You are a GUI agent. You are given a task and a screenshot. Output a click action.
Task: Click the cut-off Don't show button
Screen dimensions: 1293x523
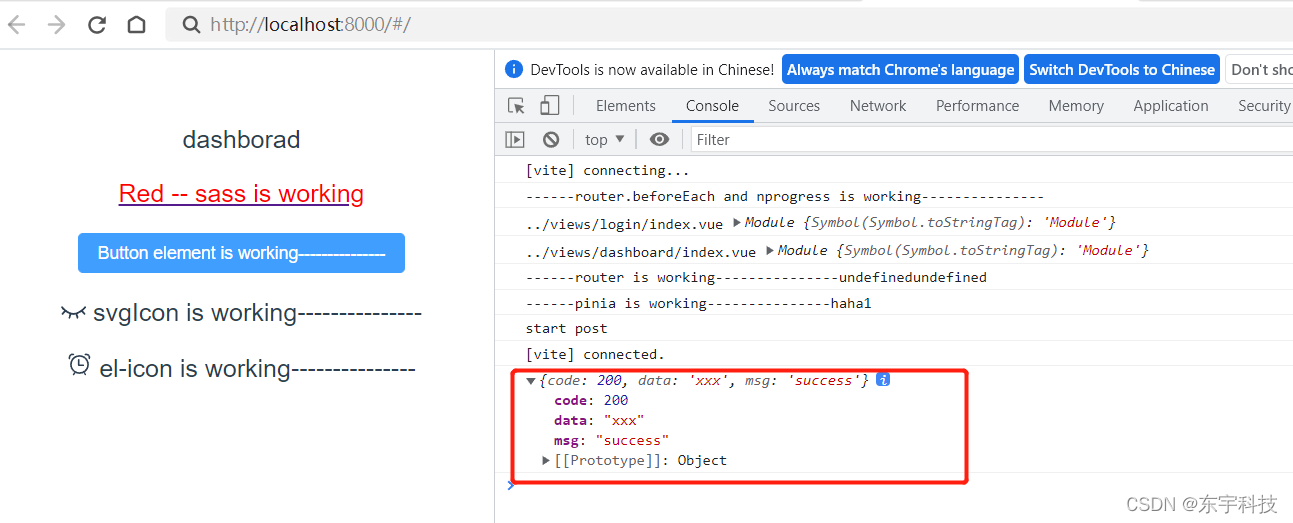(1259, 69)
